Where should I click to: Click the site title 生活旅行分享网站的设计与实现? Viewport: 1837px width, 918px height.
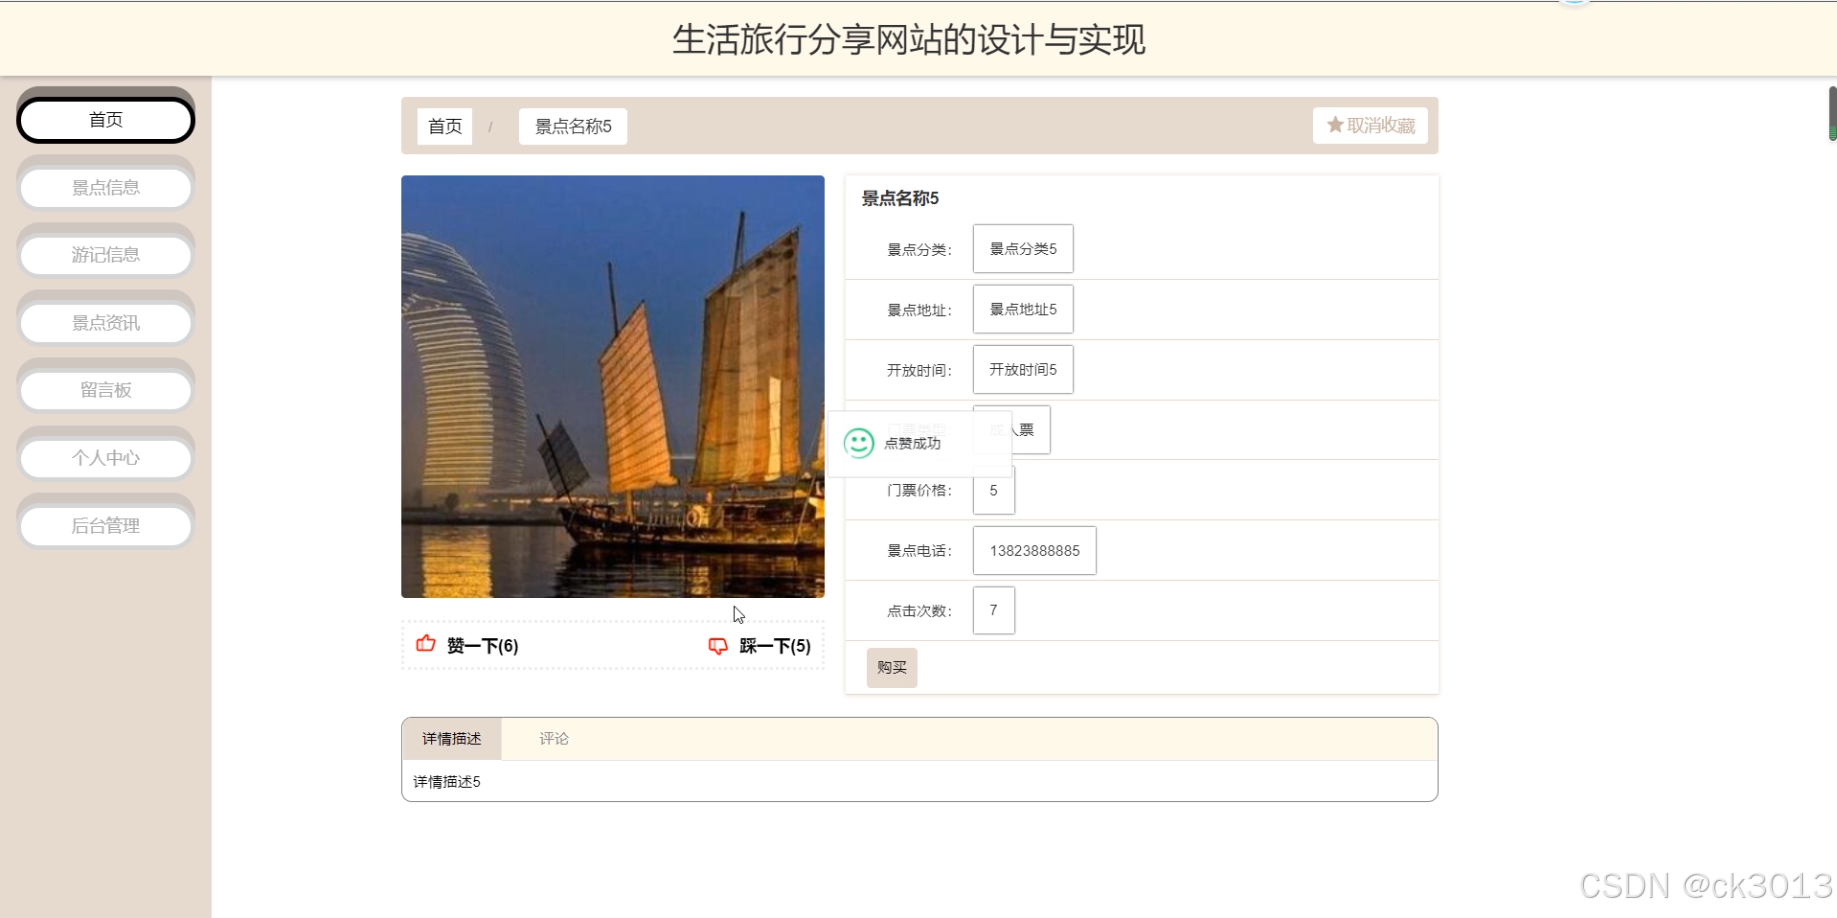pos(909,40)
